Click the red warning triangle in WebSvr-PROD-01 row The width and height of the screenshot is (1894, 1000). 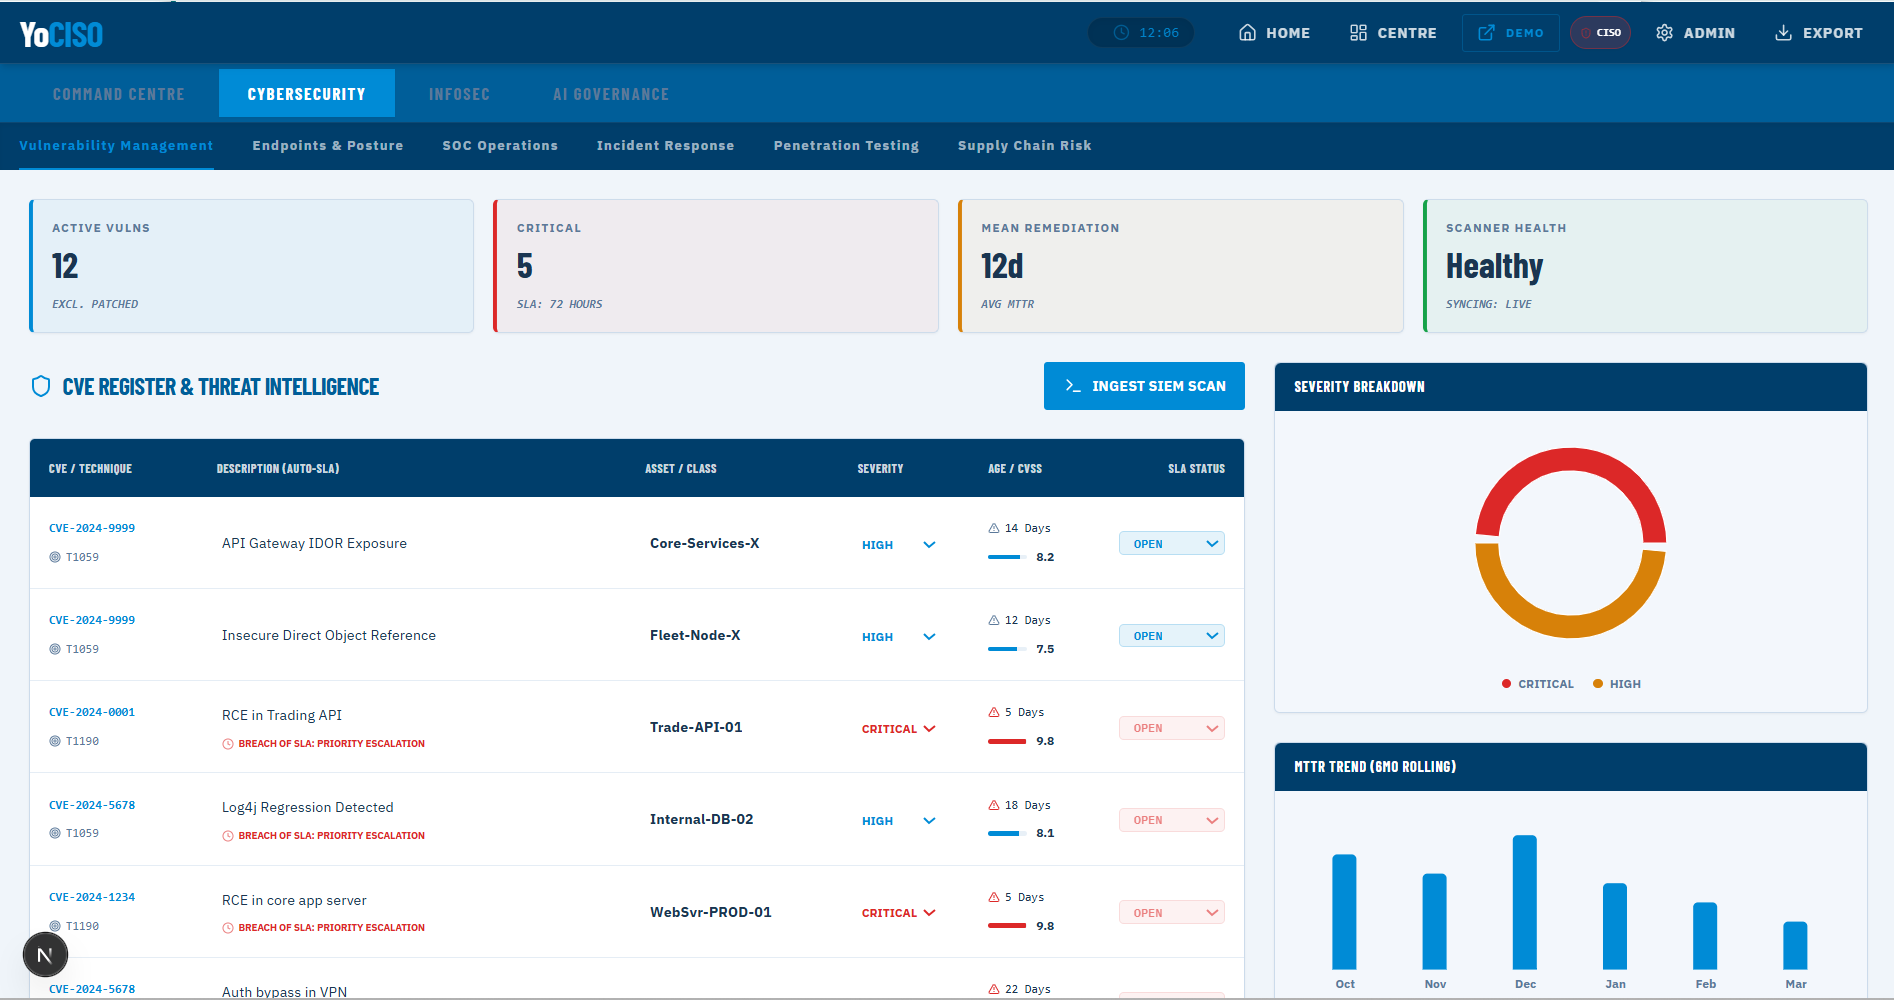point(994,897)
